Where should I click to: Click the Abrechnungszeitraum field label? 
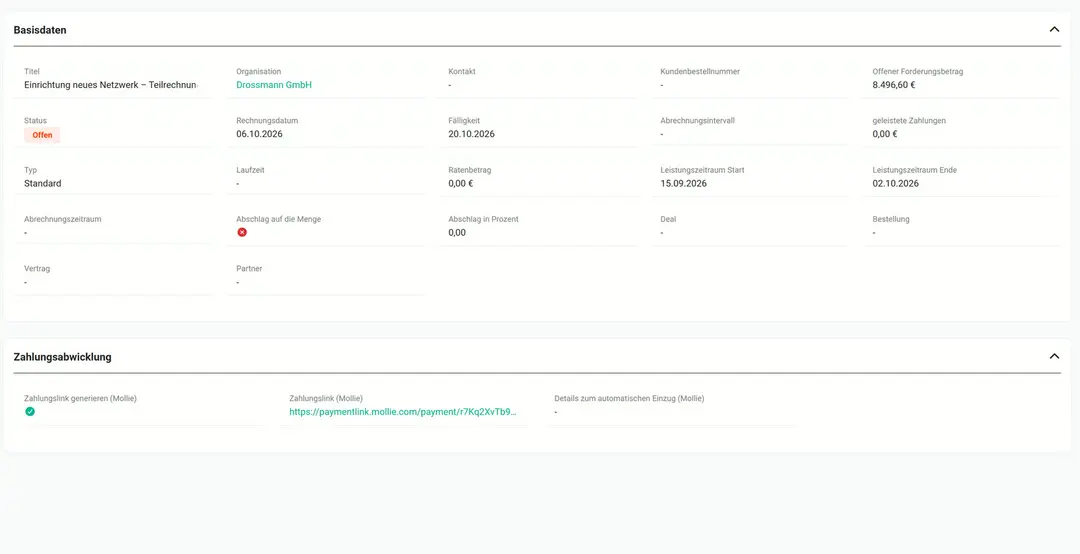click(x=63, y=219)
